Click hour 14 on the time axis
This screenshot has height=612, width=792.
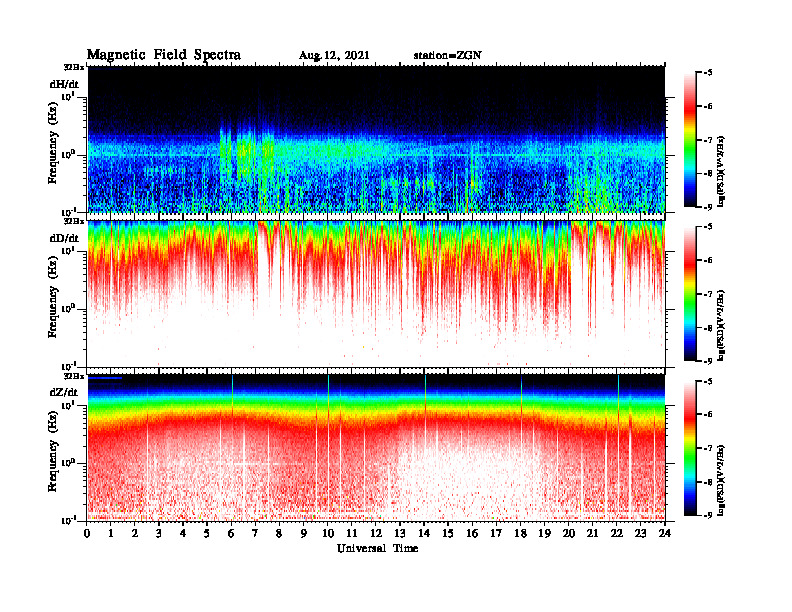pyautogui.click(x=424, y=533)
